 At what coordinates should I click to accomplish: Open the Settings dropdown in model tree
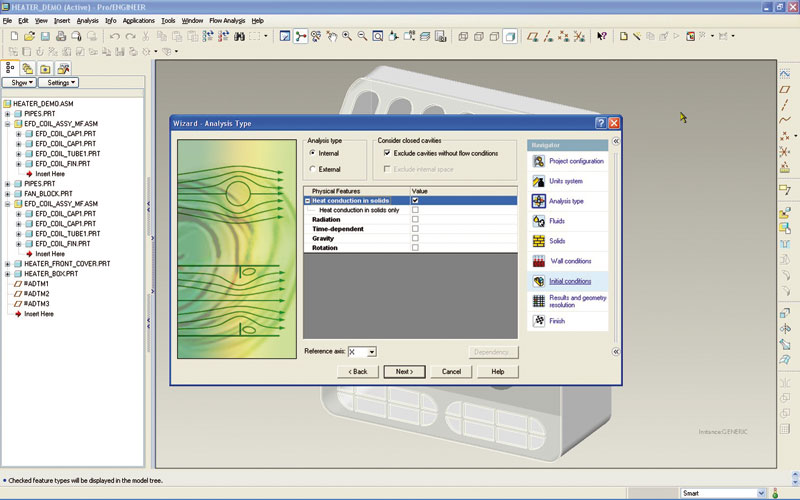58,83
